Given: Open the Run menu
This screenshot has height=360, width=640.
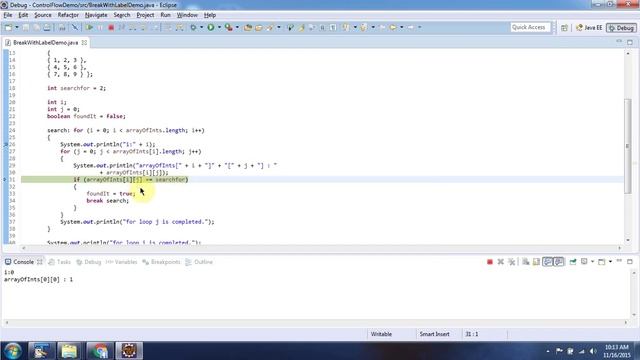Looking at the screenshot, I should tap(165, 15).
